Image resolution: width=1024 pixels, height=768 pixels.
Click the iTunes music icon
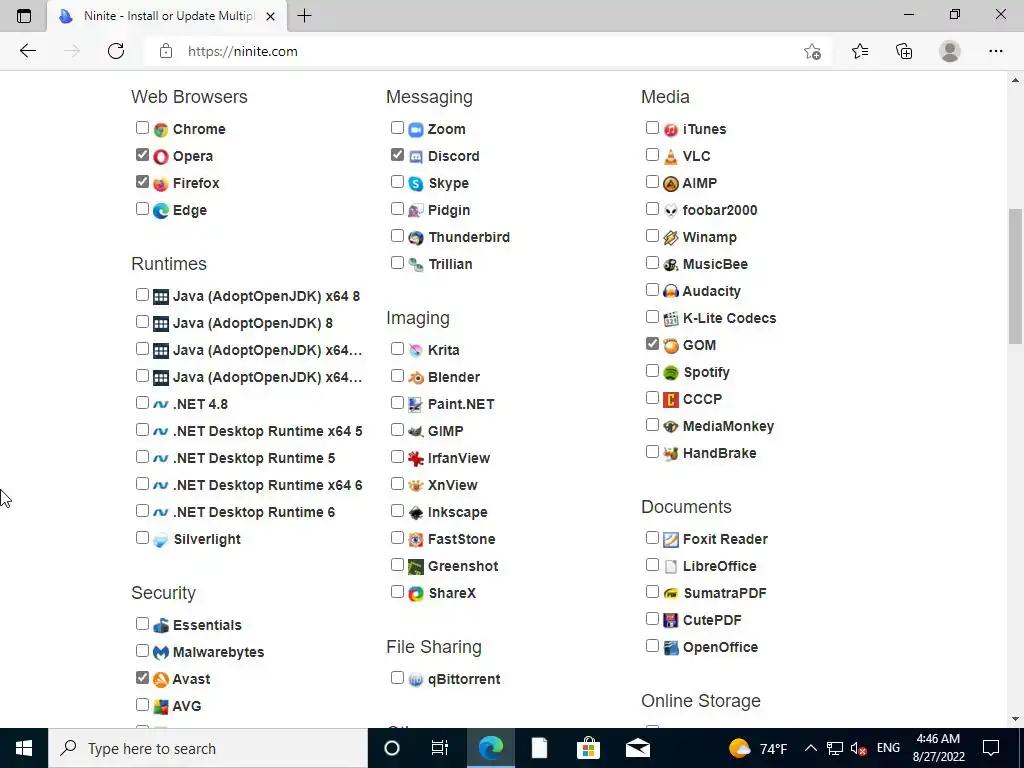click(671, 129)
